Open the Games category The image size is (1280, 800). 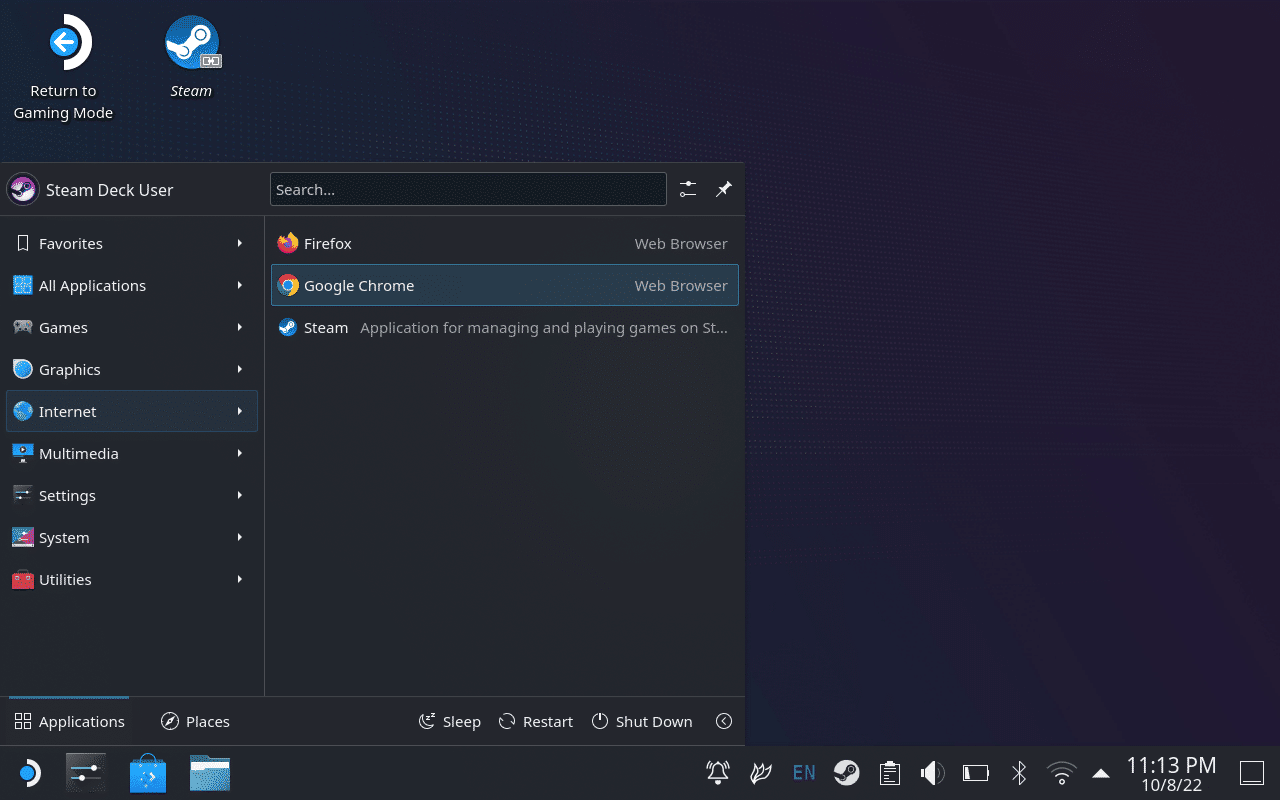(132, 327)
